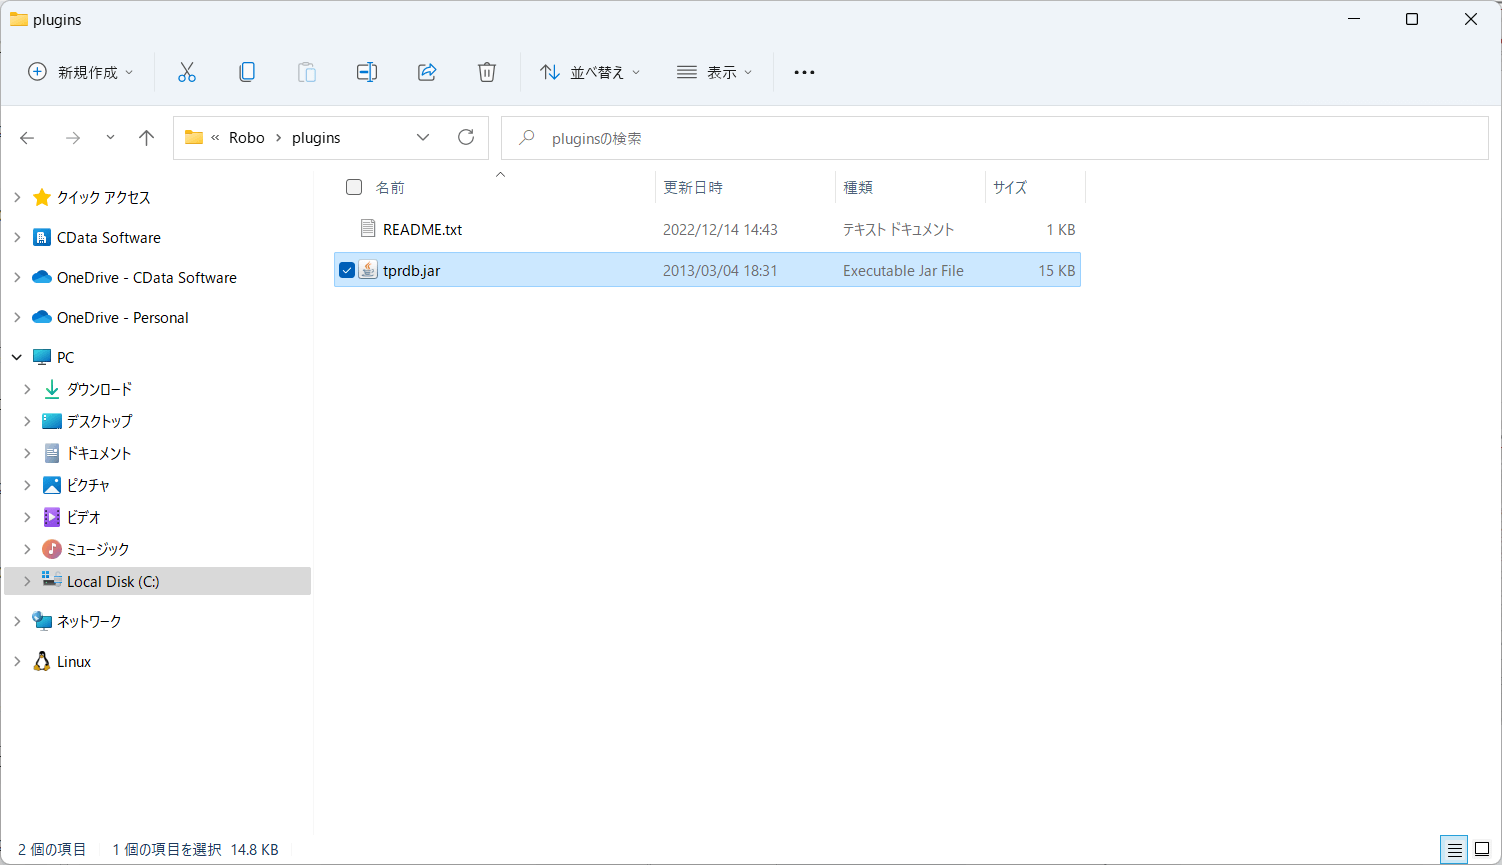Open the recent locations dropdown arrow
1502x865 pixels.
[110, 138]
